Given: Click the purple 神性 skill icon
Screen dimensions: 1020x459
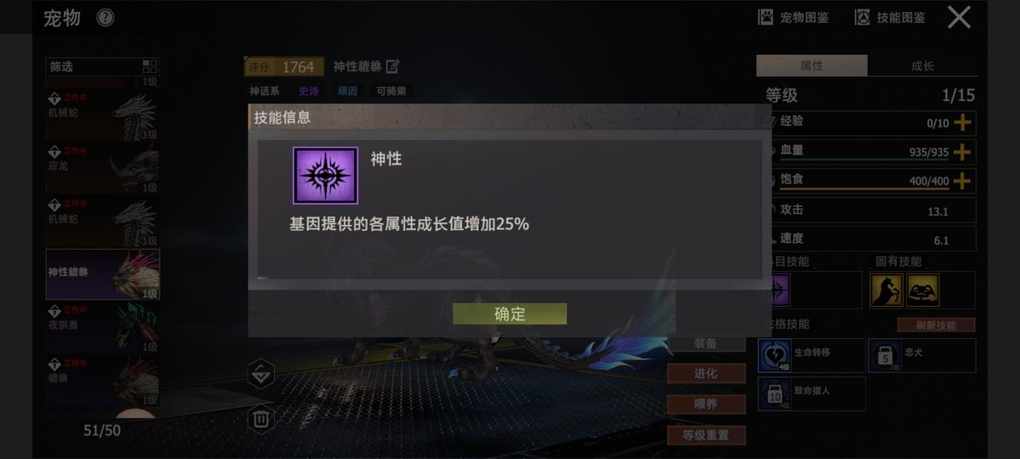Looking at the screenshot, I should tap(325, 176).
